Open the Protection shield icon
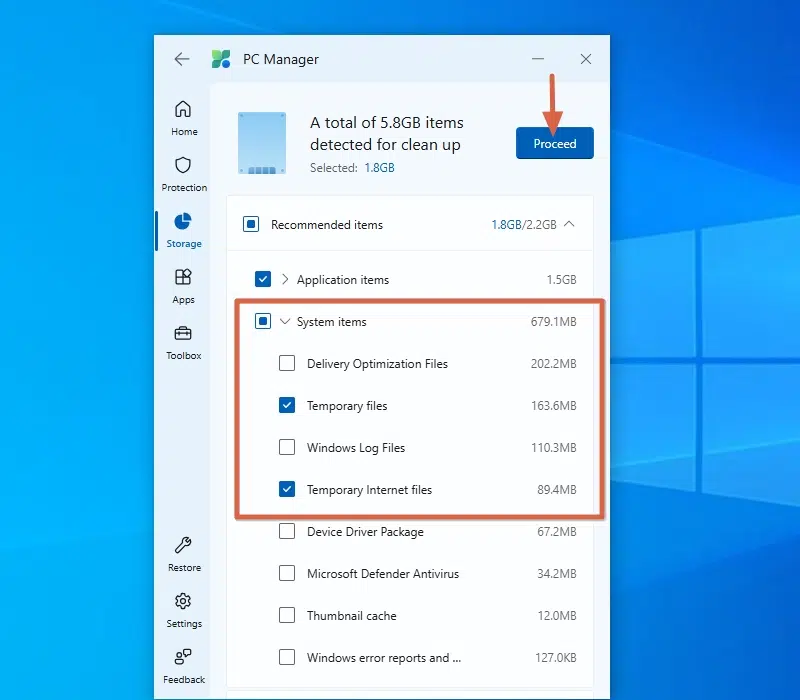800x700 pixels. (183, 166)
